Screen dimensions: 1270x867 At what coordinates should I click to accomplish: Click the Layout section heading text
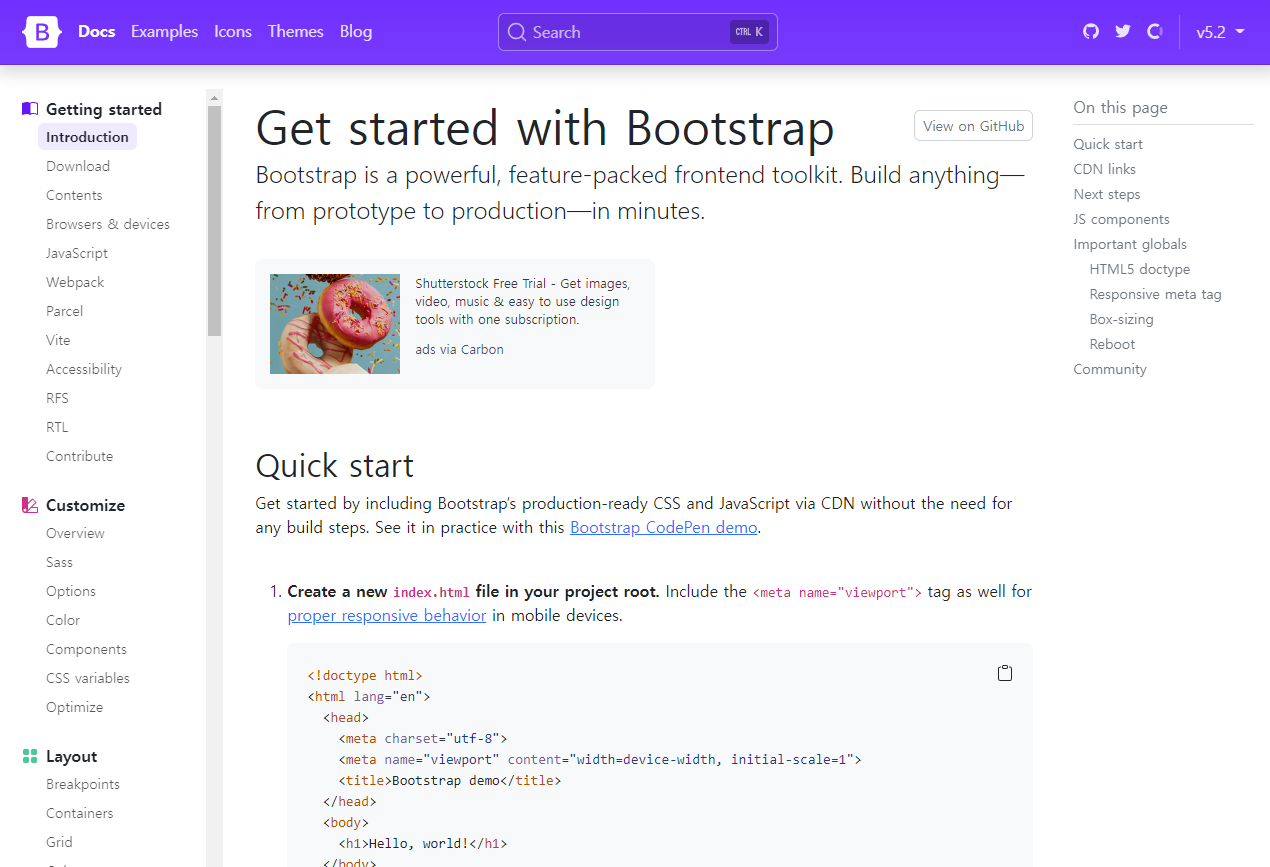pos(72,756)
